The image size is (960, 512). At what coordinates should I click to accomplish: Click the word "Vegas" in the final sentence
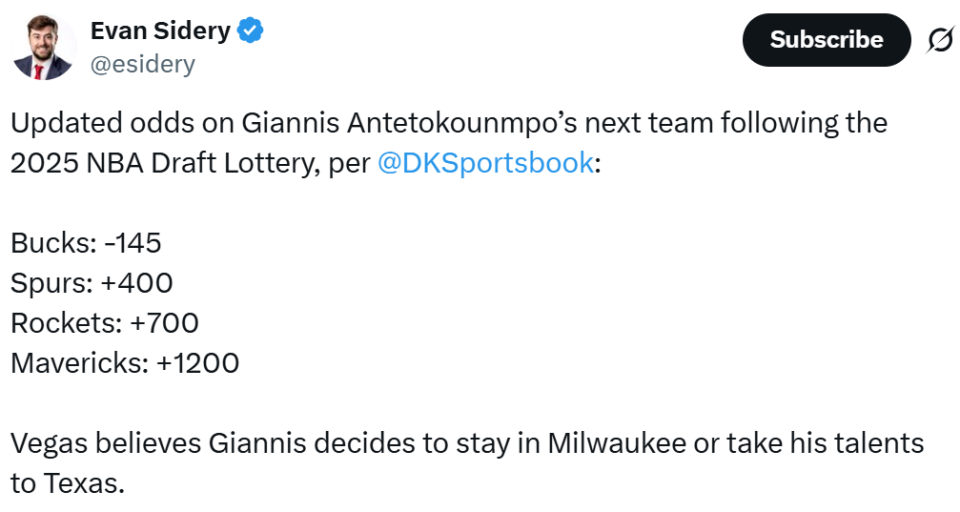(x=48, y=443)
